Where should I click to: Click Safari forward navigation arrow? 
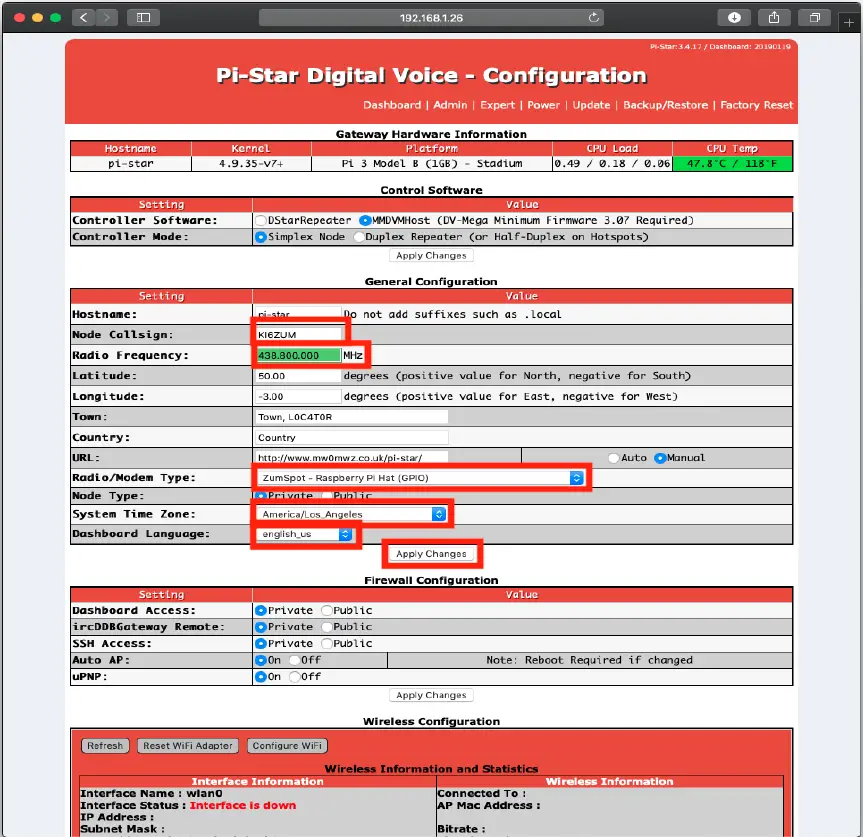(x=106, y=17)
